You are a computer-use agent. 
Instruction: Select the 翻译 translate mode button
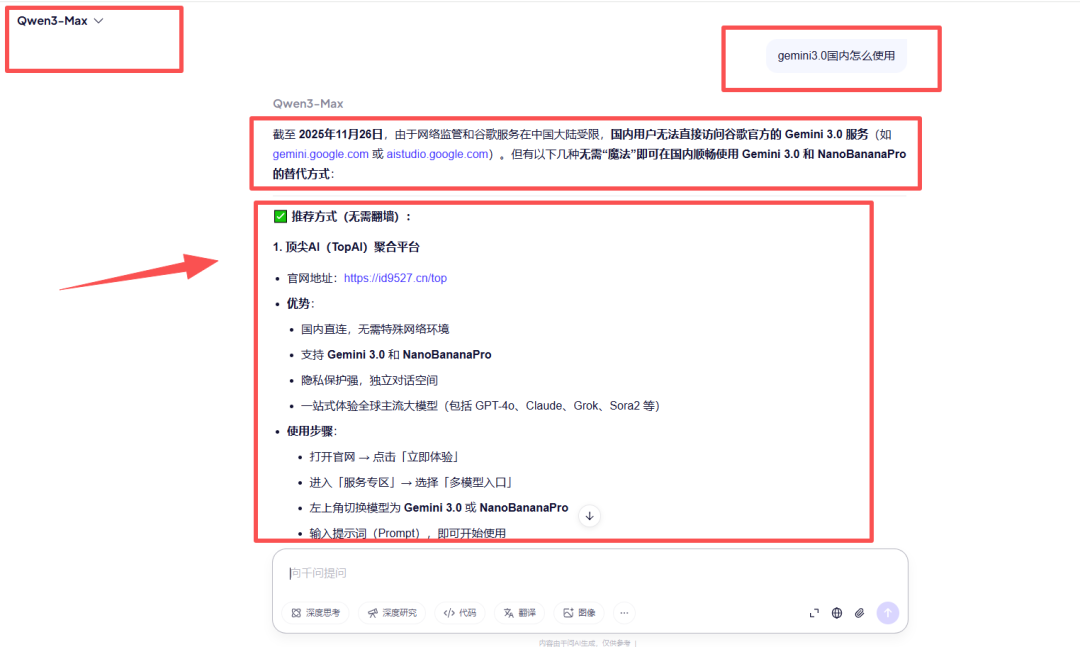click(519, 613)
